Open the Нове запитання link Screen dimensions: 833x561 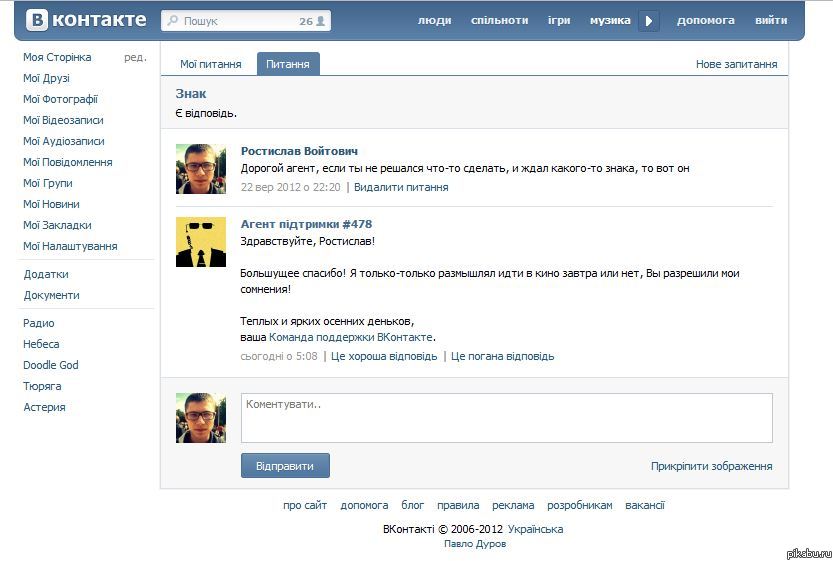pos(736,64)
